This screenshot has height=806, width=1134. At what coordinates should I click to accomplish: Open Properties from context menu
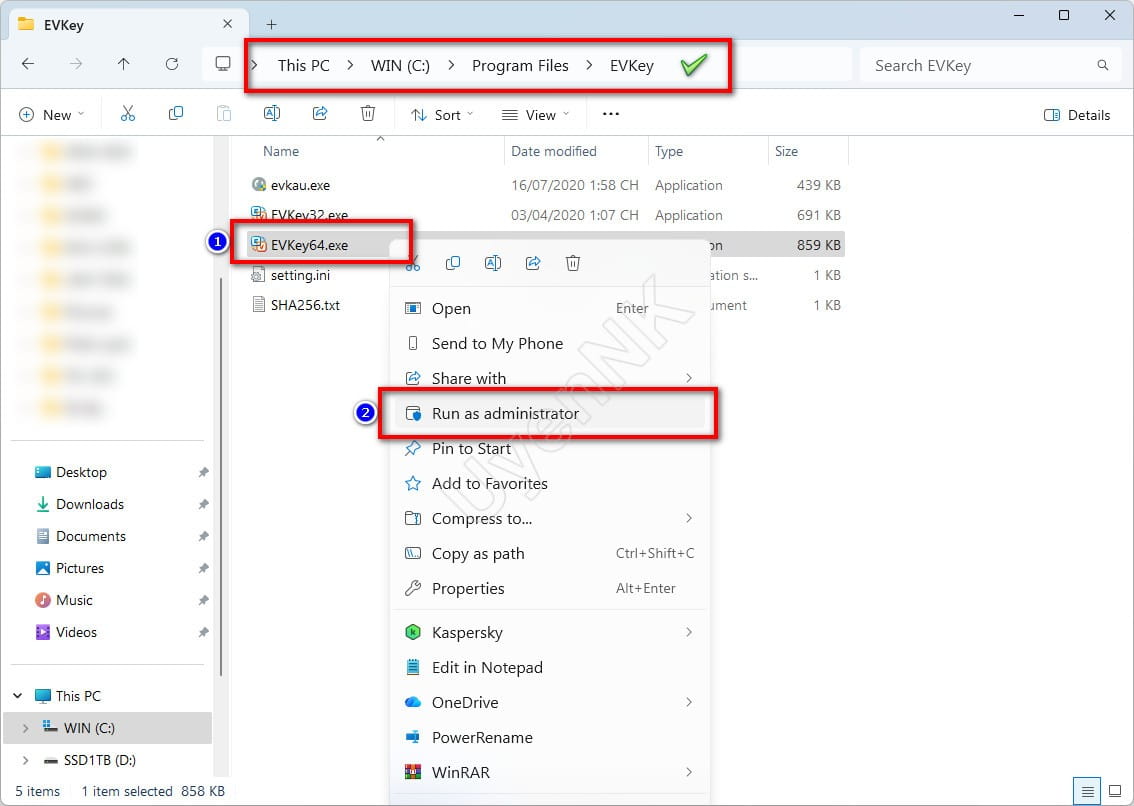click(550, 588)
